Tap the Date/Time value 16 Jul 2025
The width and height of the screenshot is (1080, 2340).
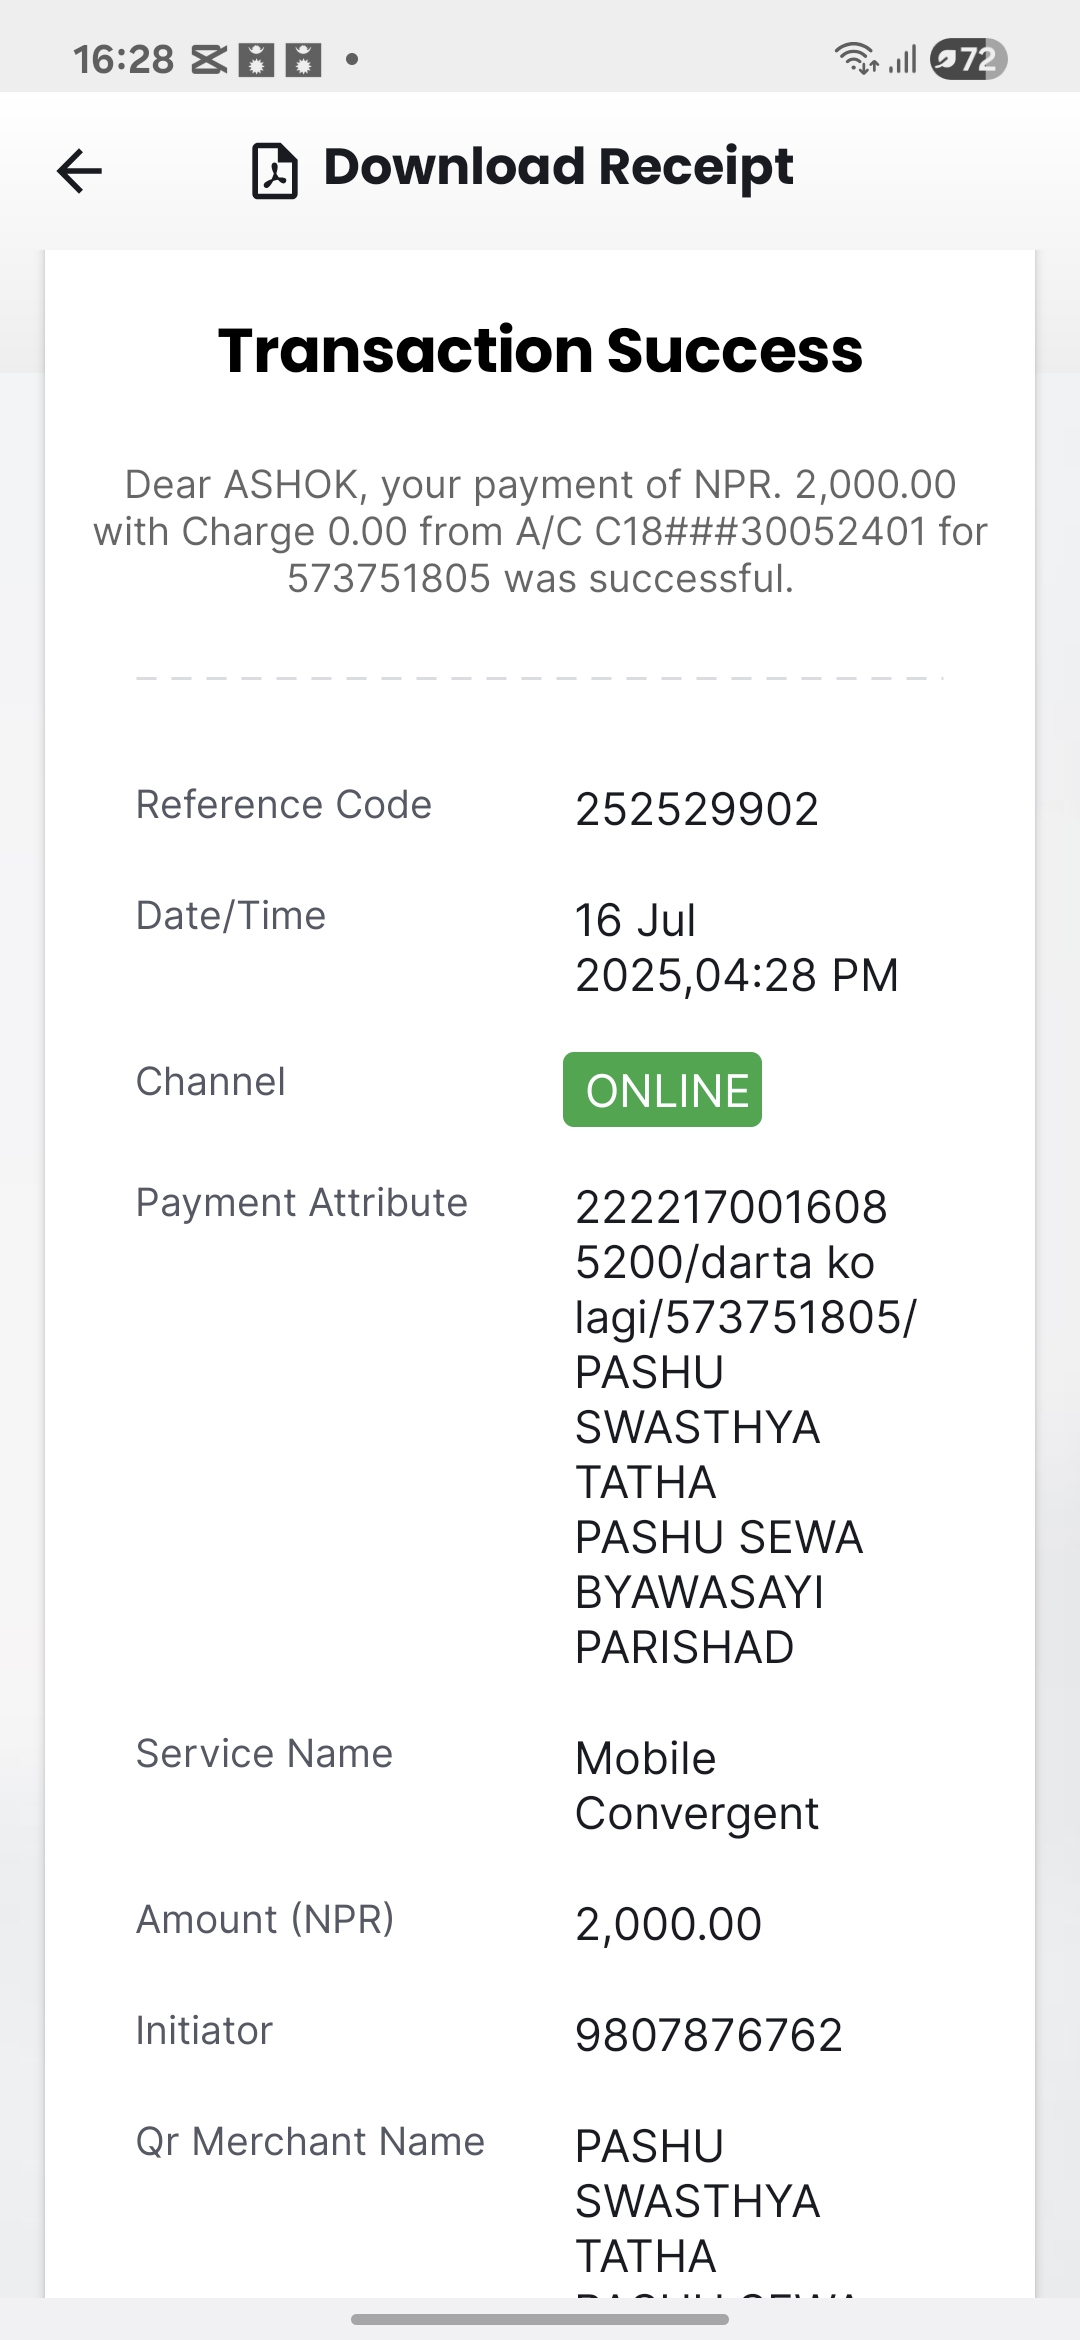pyautogui.click(x=736, y=947)
